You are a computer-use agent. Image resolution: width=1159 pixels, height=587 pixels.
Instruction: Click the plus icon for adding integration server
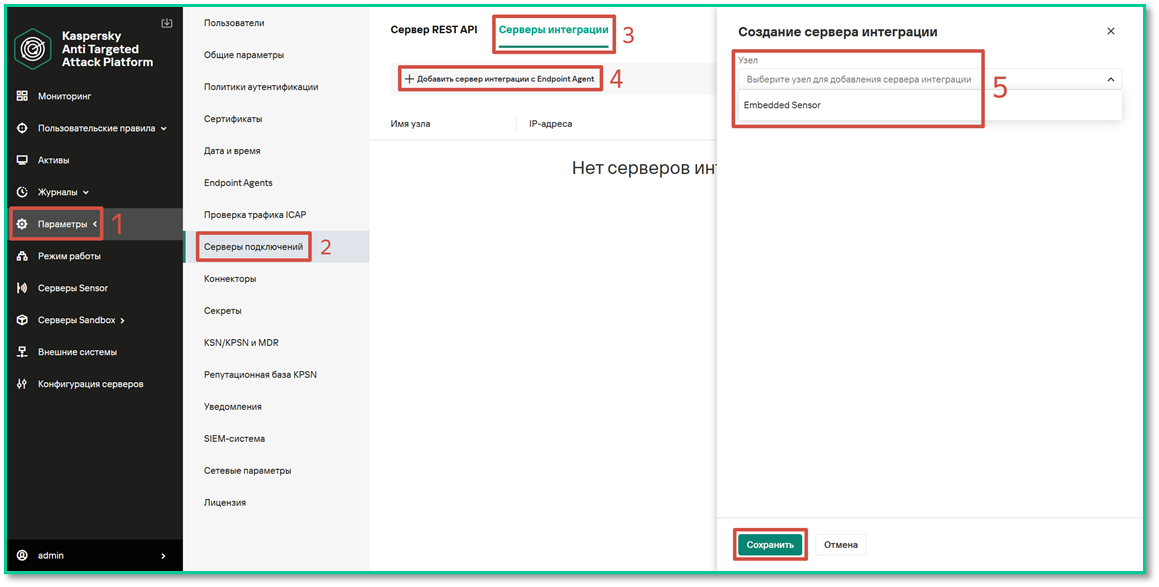tap(409, 78)
